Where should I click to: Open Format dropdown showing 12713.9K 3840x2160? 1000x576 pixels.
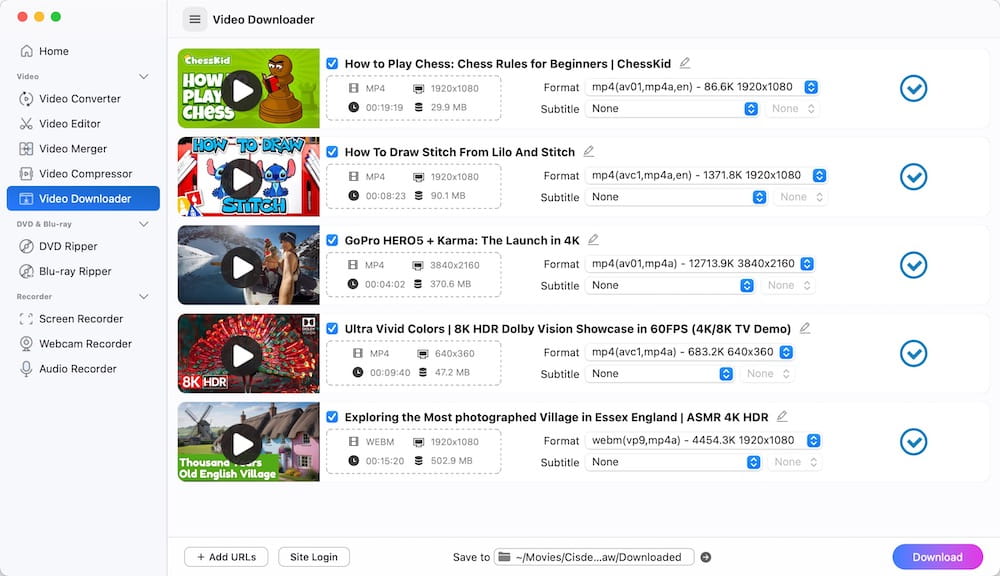pos(700,263)
